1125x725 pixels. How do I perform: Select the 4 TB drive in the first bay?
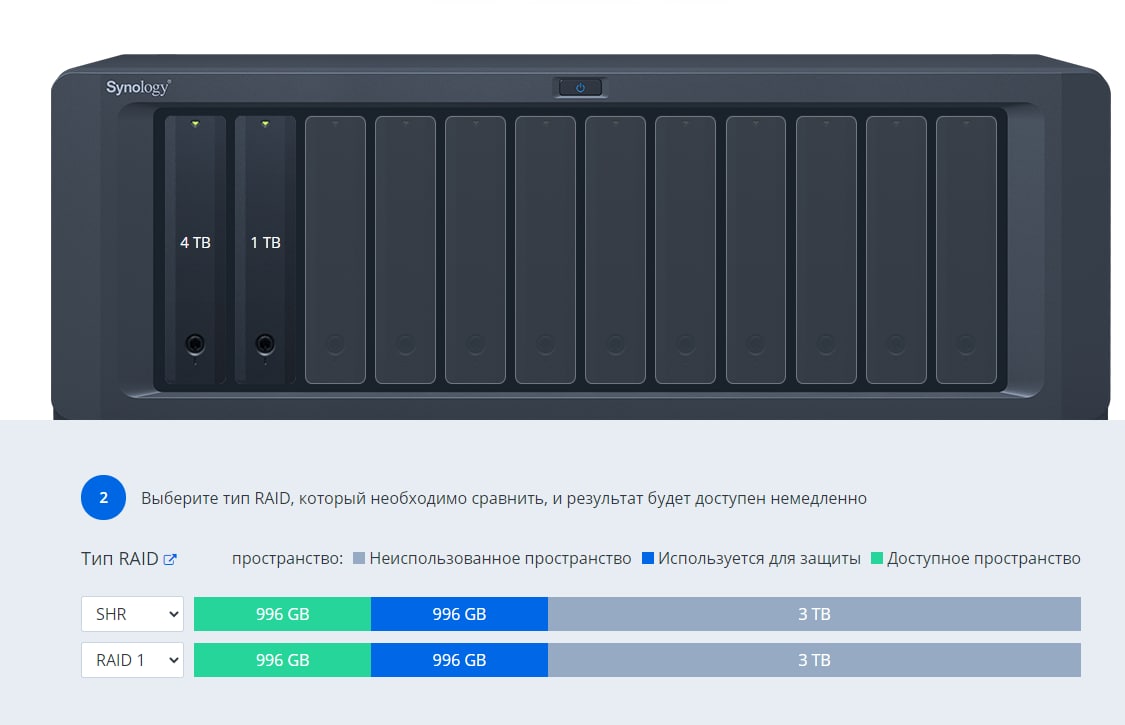[195, 250]
